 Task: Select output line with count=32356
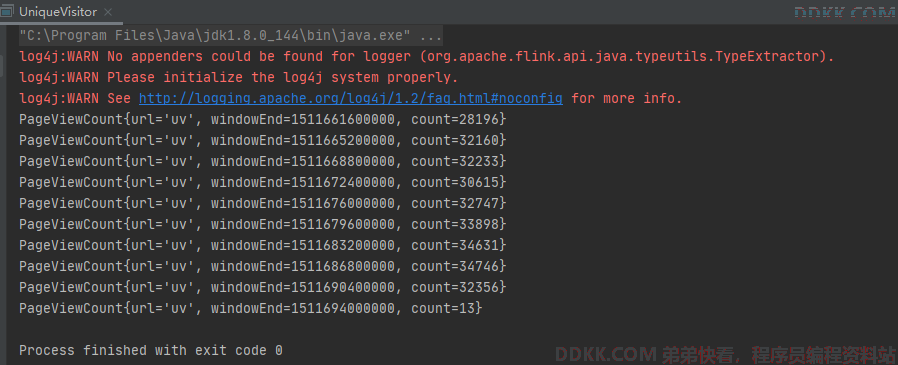click(263, 287)
